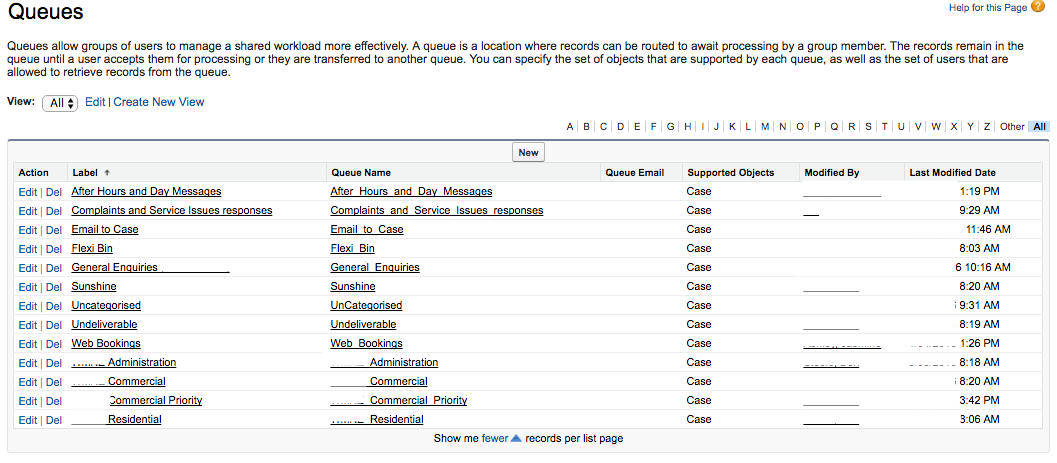
Task: Click the Queue Name column header
Action: [x=361, y=173]
